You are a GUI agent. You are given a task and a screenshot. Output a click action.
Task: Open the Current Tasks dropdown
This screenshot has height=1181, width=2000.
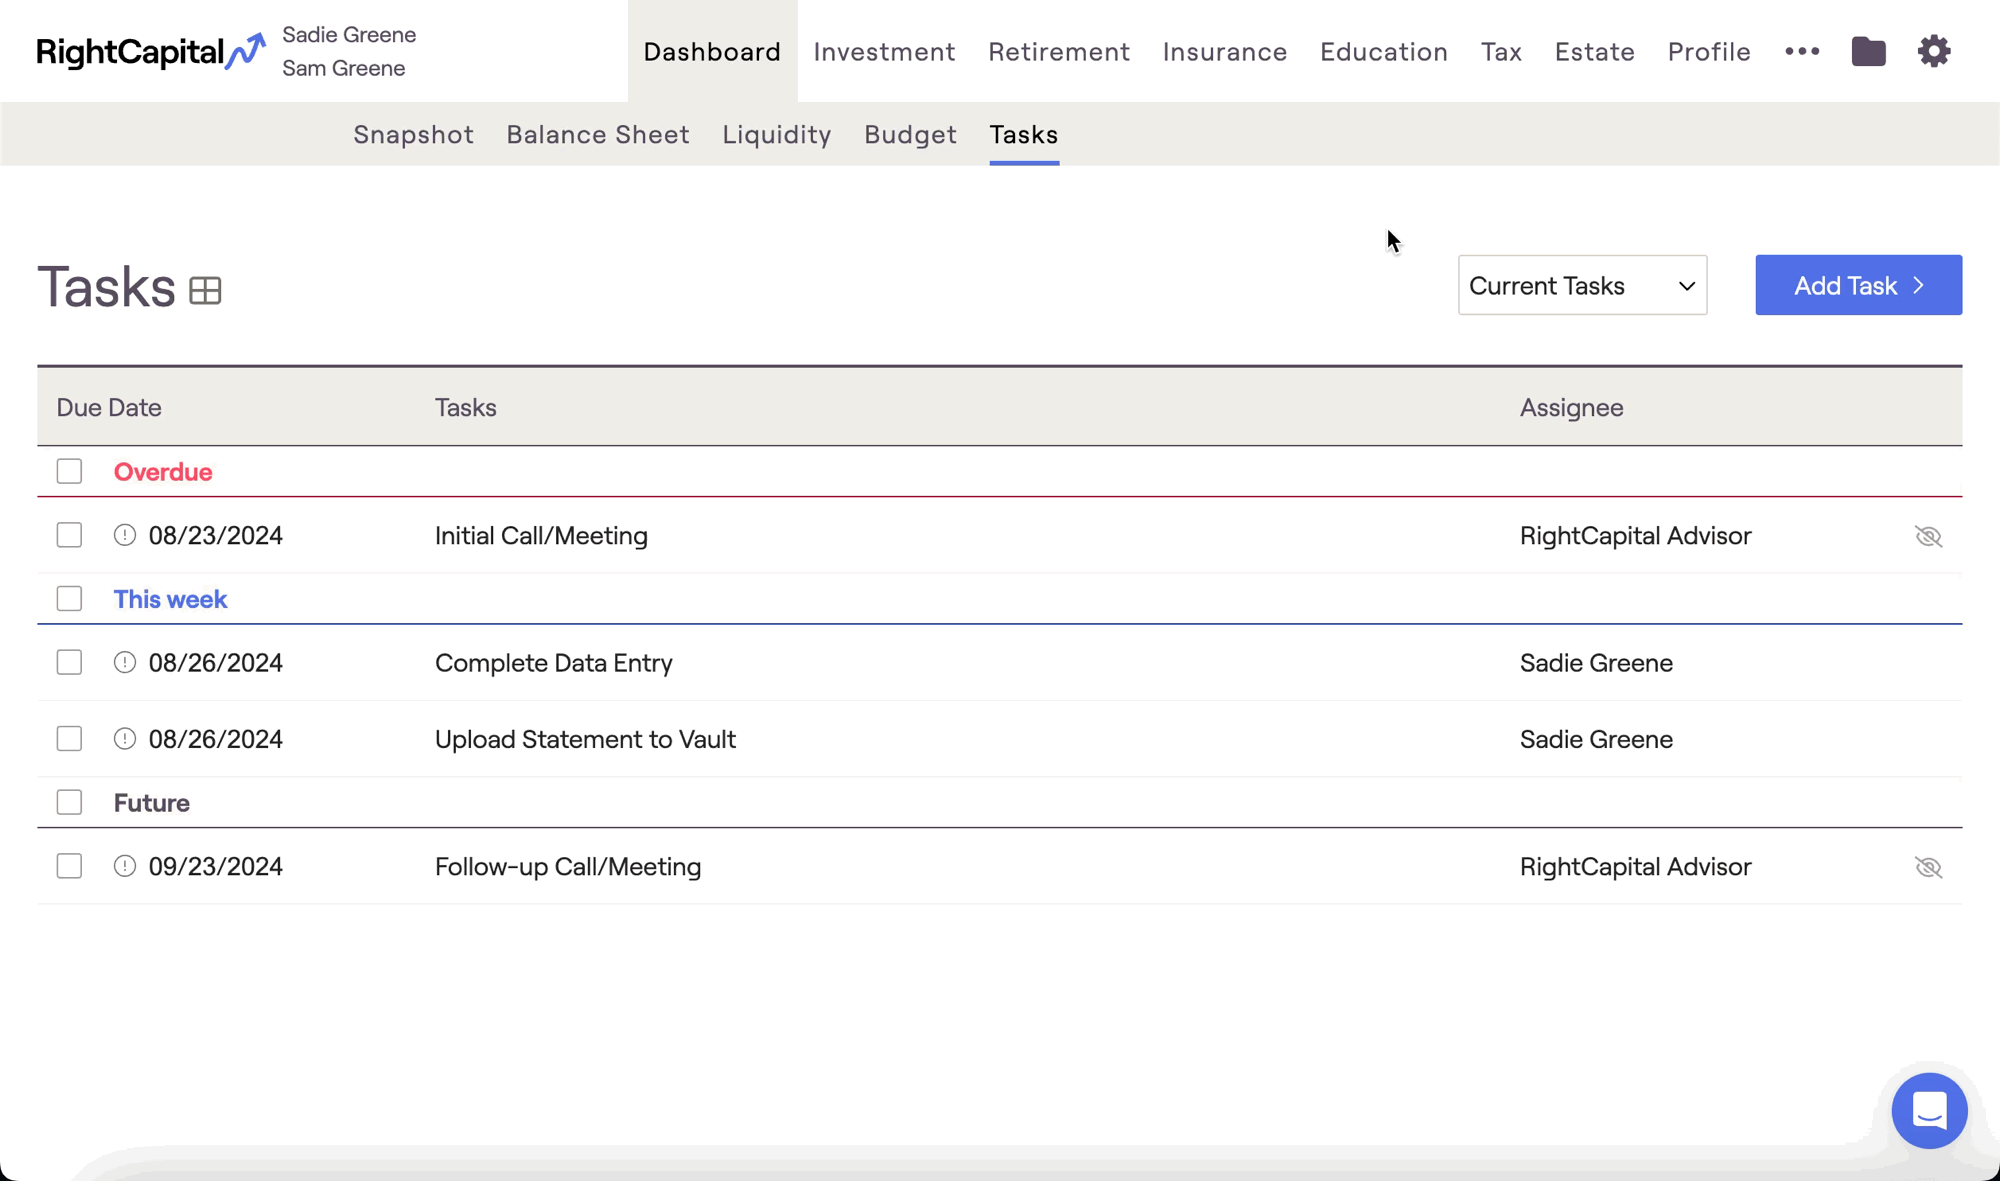tap(1582, 285)
